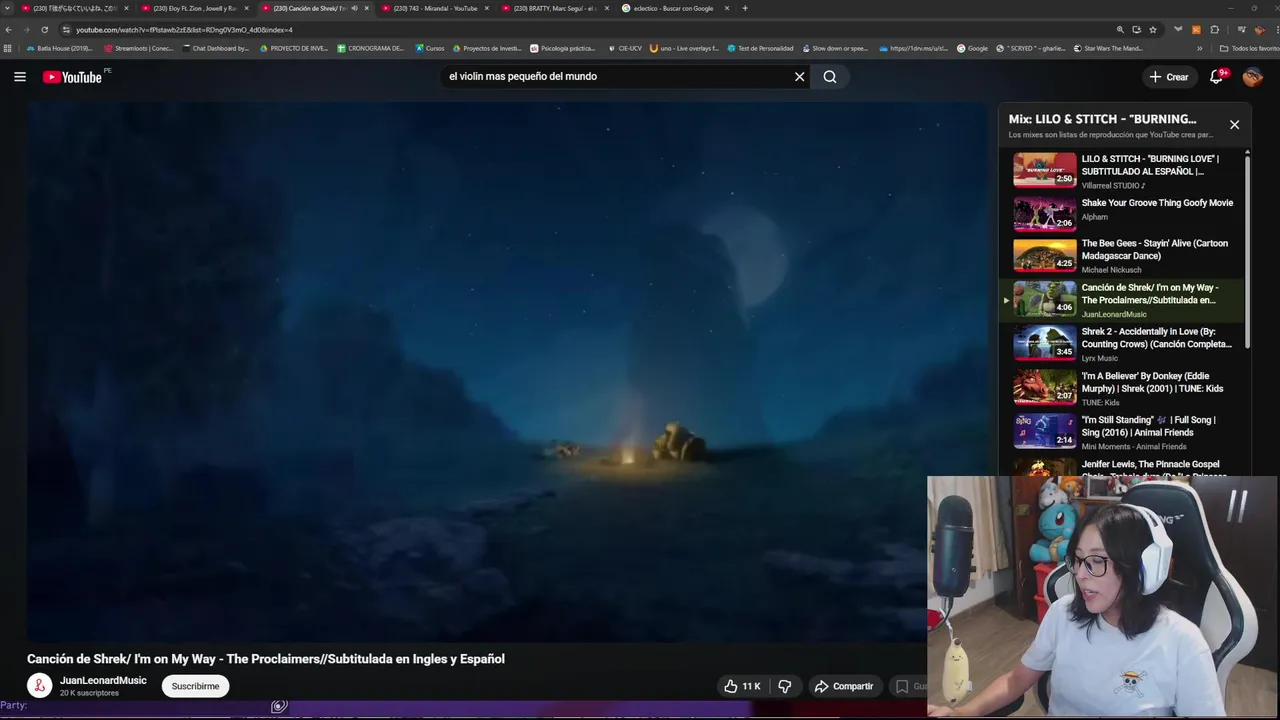Share the video with Compartir

pyautogui.click(x=844, y=686)
